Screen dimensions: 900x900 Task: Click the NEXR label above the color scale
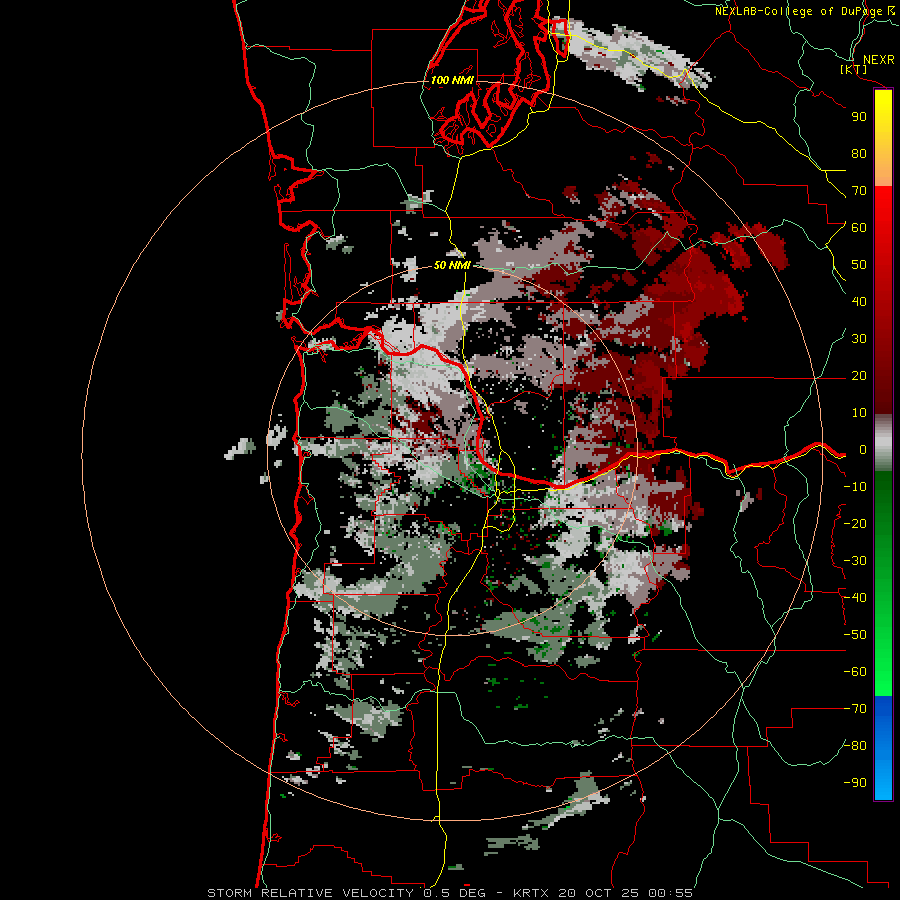coord(878,60)
